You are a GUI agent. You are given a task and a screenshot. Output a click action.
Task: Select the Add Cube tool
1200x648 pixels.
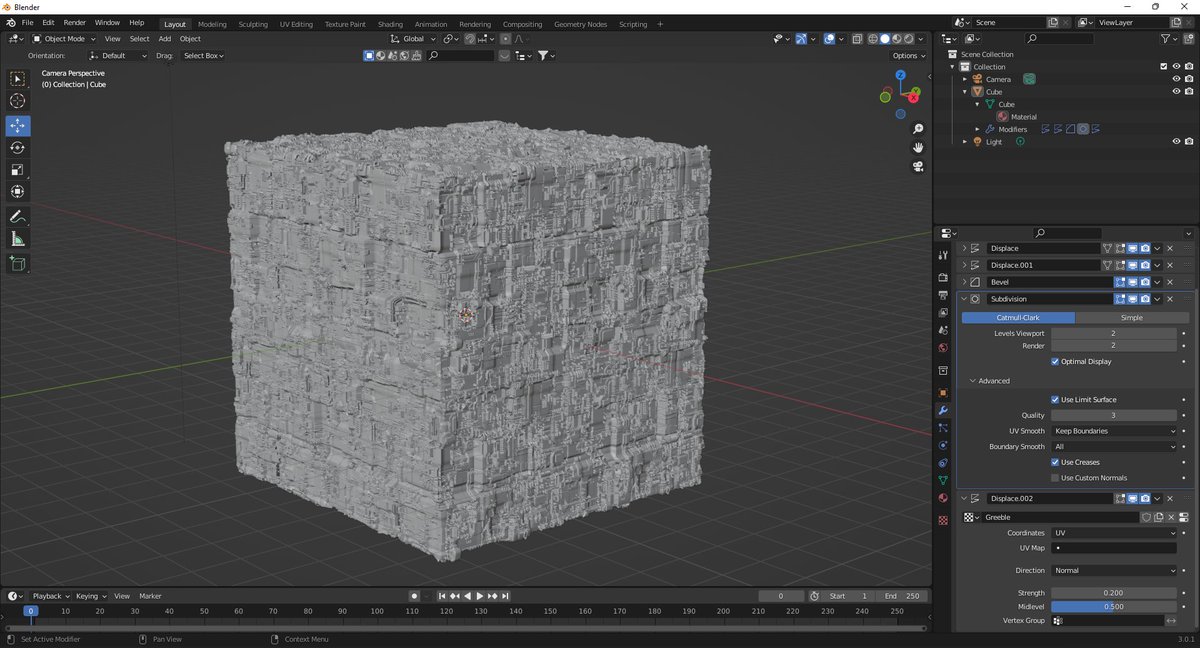[x=18, y=264]
